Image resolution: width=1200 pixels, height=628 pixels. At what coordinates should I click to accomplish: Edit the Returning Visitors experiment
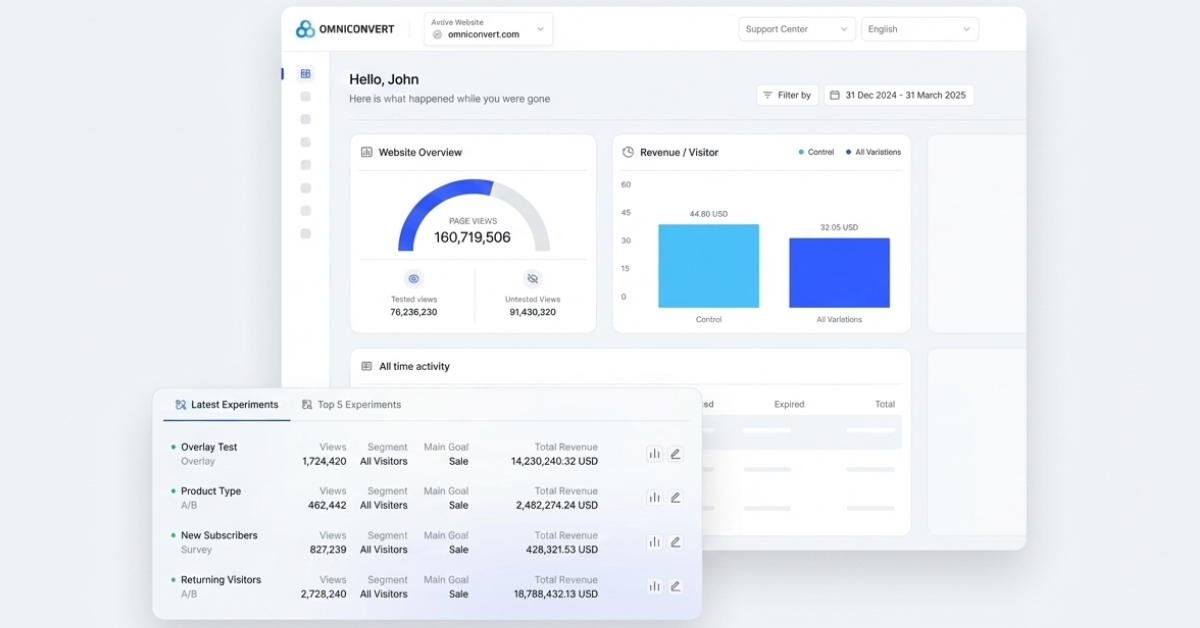[x=676, y=587]
